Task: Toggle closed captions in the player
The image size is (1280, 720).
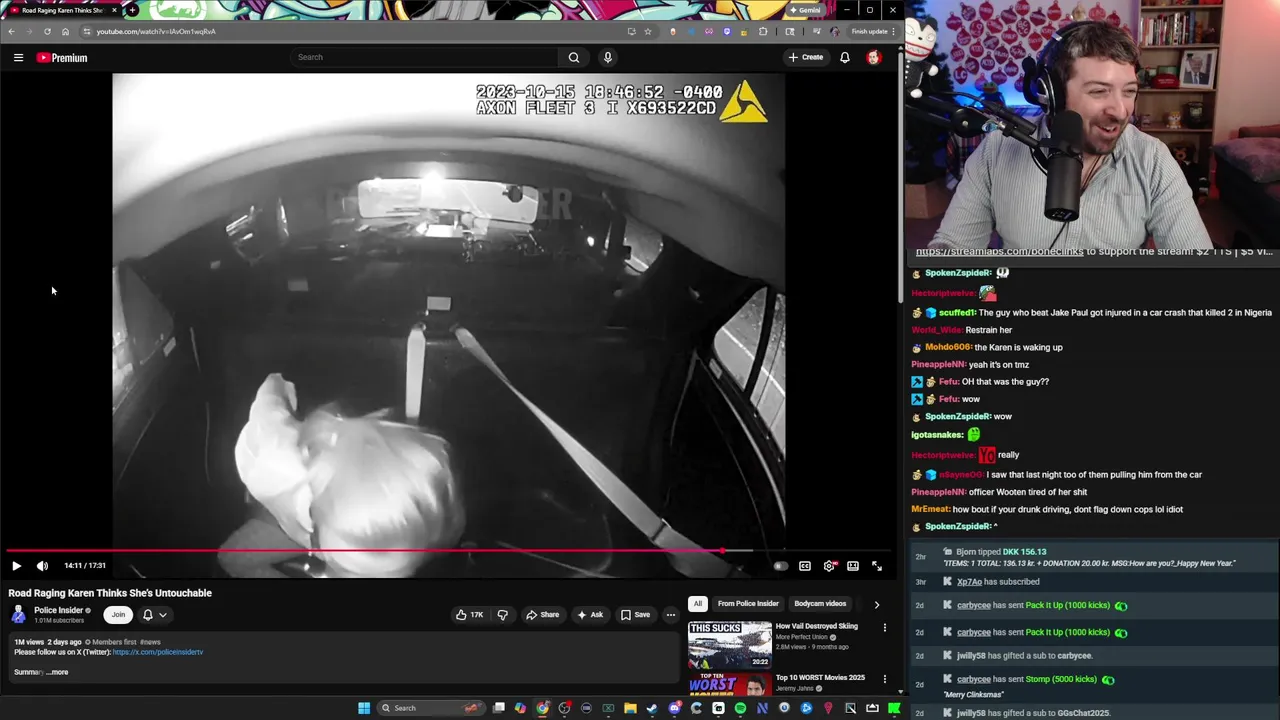Action: click(x=805, y=566)
